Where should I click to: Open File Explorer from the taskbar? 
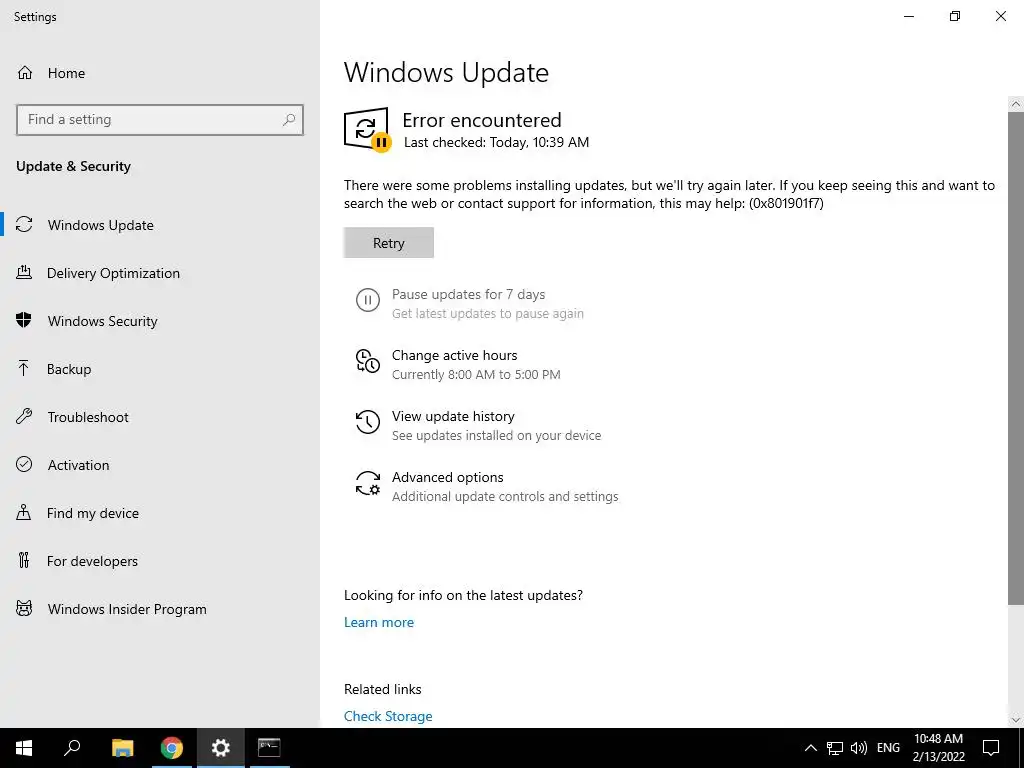(122, 748)
